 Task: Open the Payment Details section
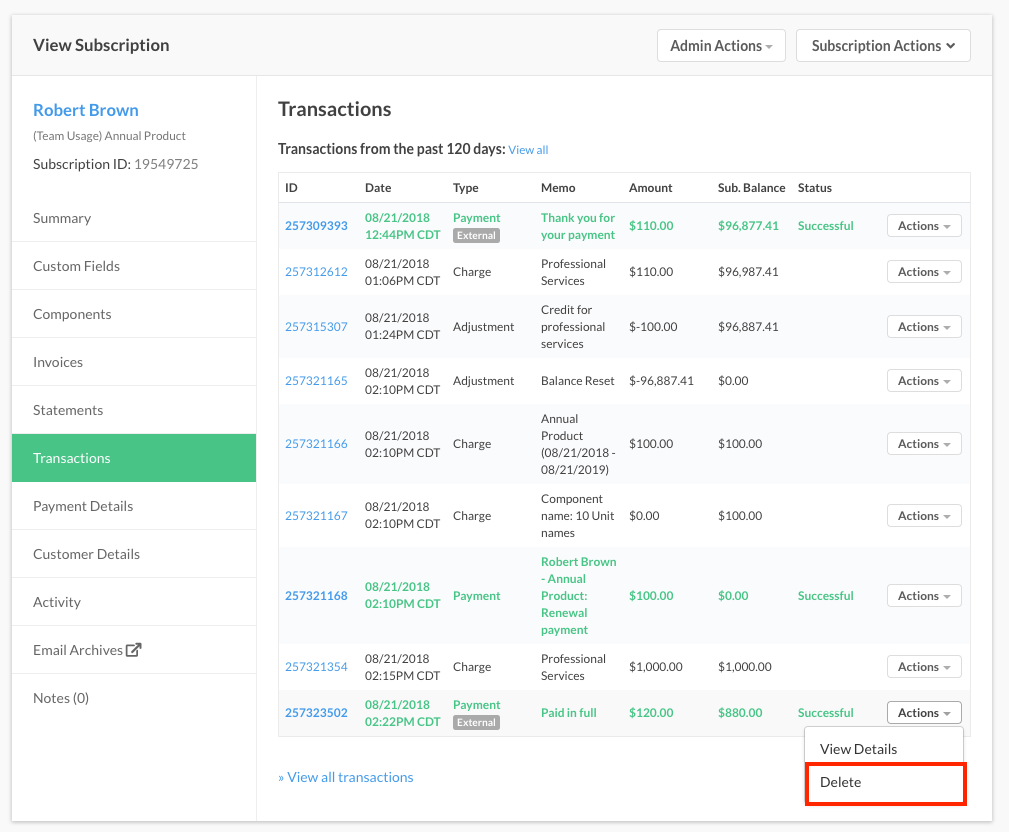[134, 506]
